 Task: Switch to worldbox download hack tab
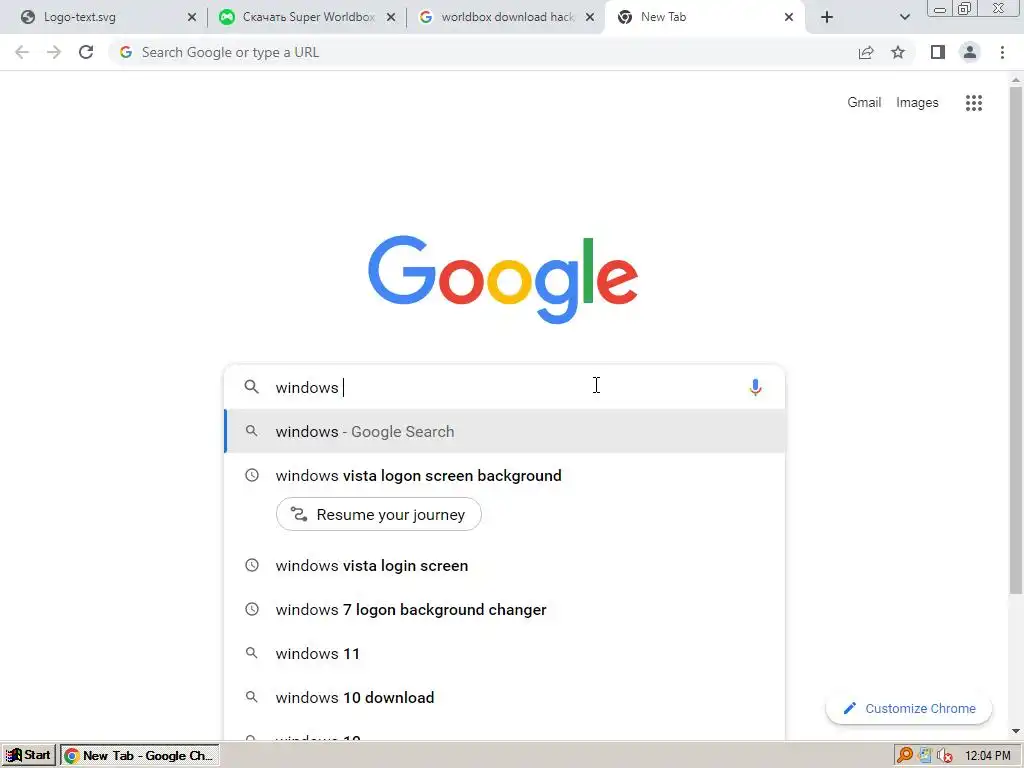point(496,17)
